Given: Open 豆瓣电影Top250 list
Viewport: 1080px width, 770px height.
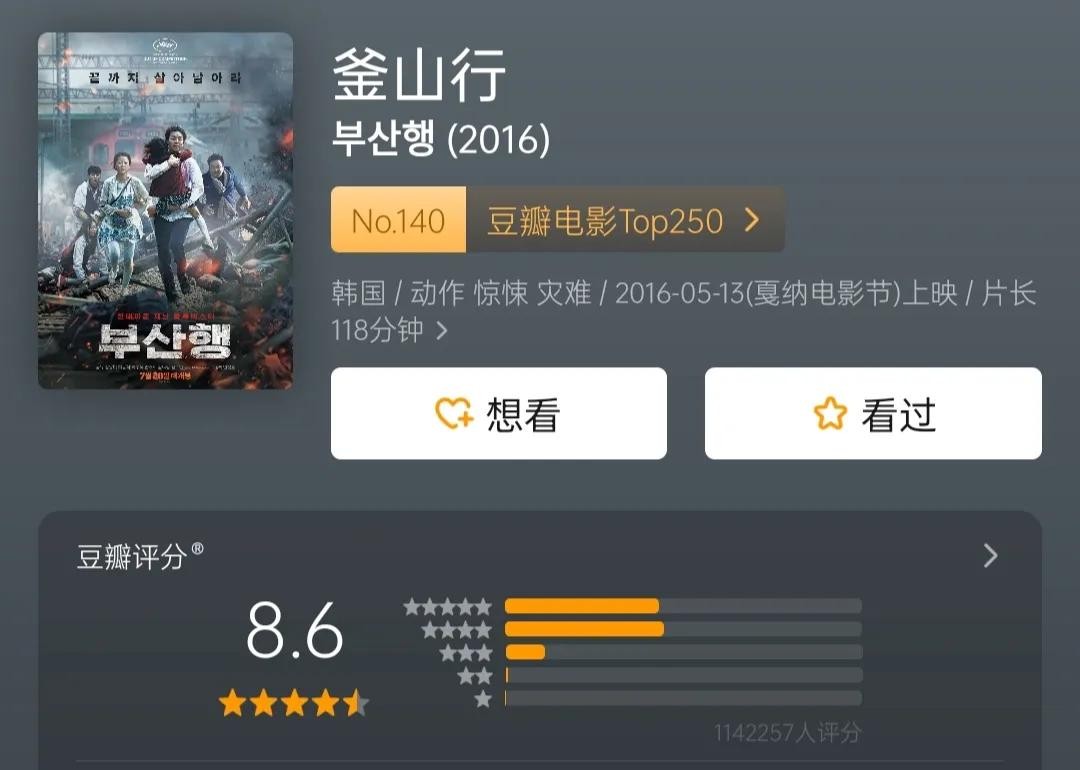Looking at the screenshot, I should (x=605, y=221).
